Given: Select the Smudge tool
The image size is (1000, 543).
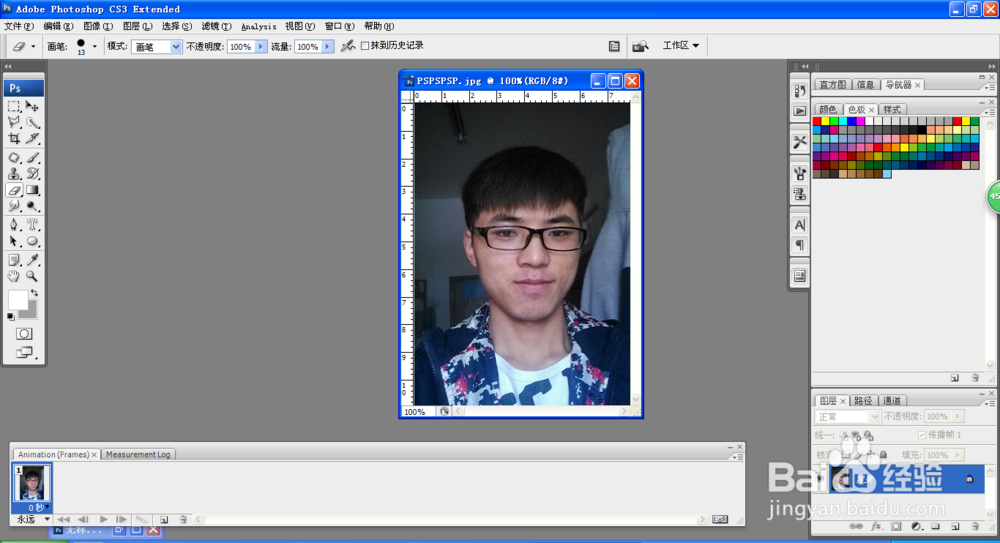Looking at the screenshot, I should point(14,205).
